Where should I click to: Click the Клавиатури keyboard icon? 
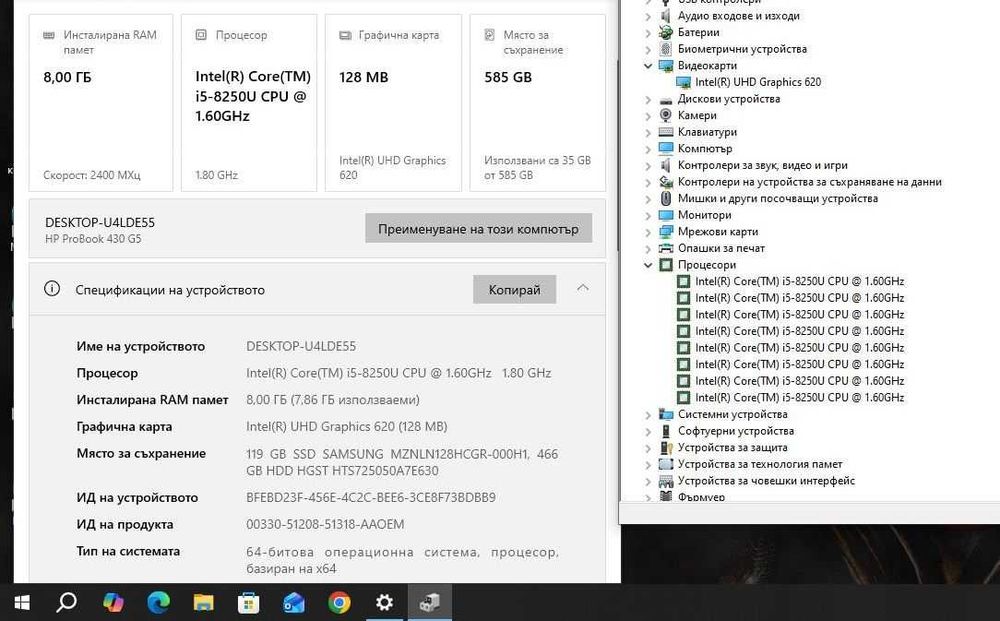pos(666,132)
